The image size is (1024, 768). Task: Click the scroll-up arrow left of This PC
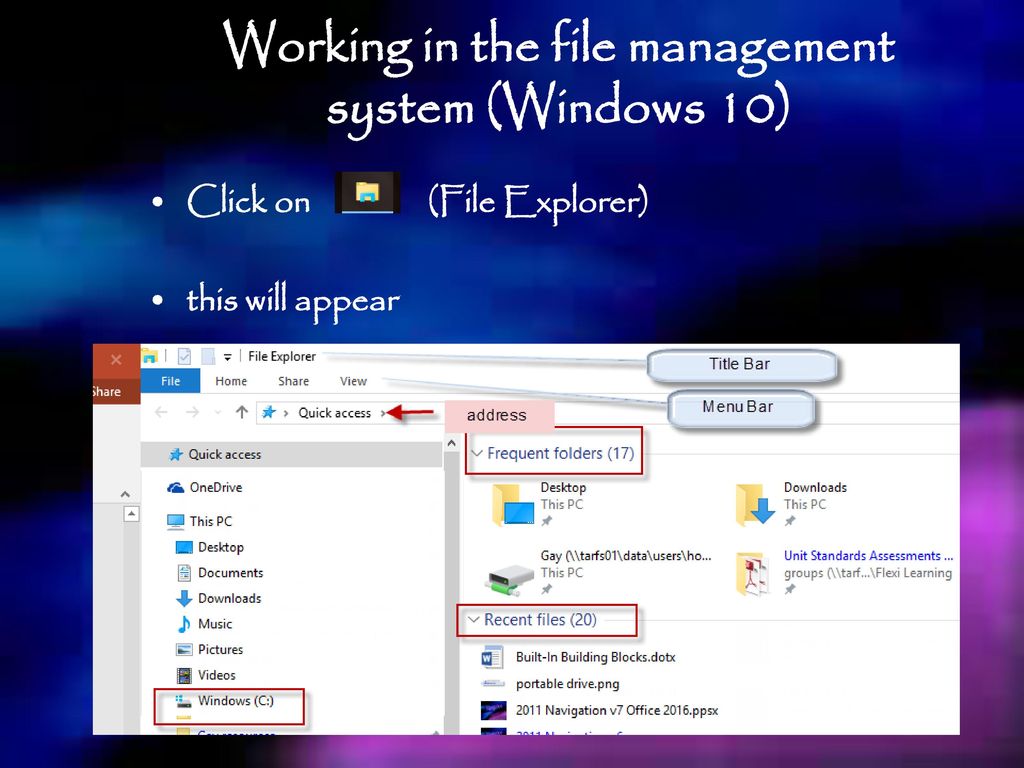[131, 515]
